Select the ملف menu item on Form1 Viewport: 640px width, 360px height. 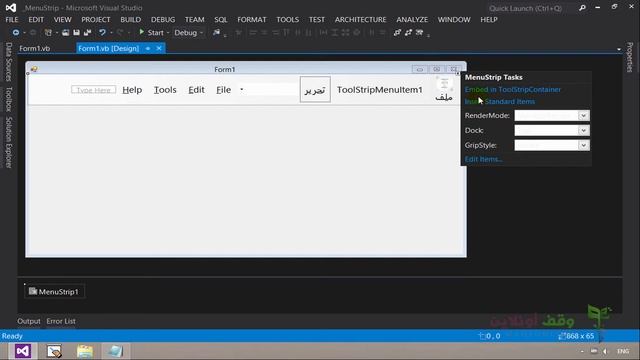coord(444,89)
